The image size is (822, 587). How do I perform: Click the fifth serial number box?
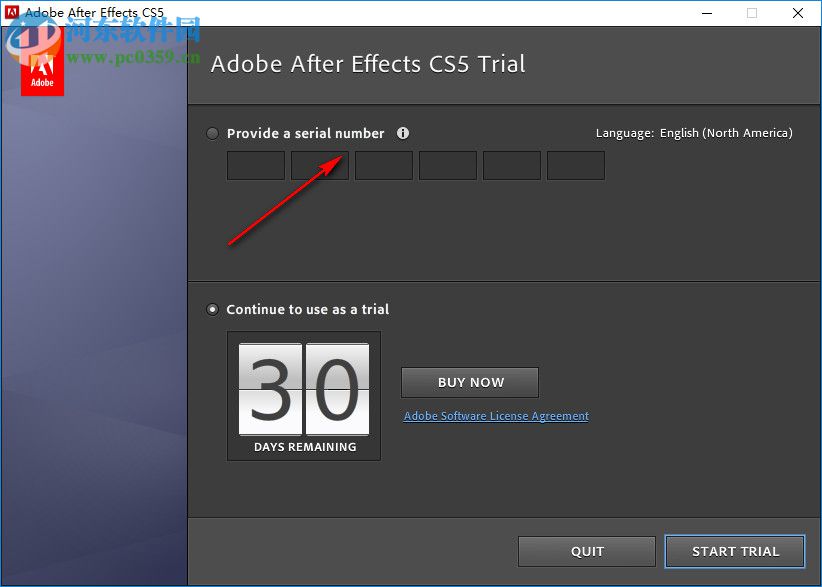click(511, 165)
